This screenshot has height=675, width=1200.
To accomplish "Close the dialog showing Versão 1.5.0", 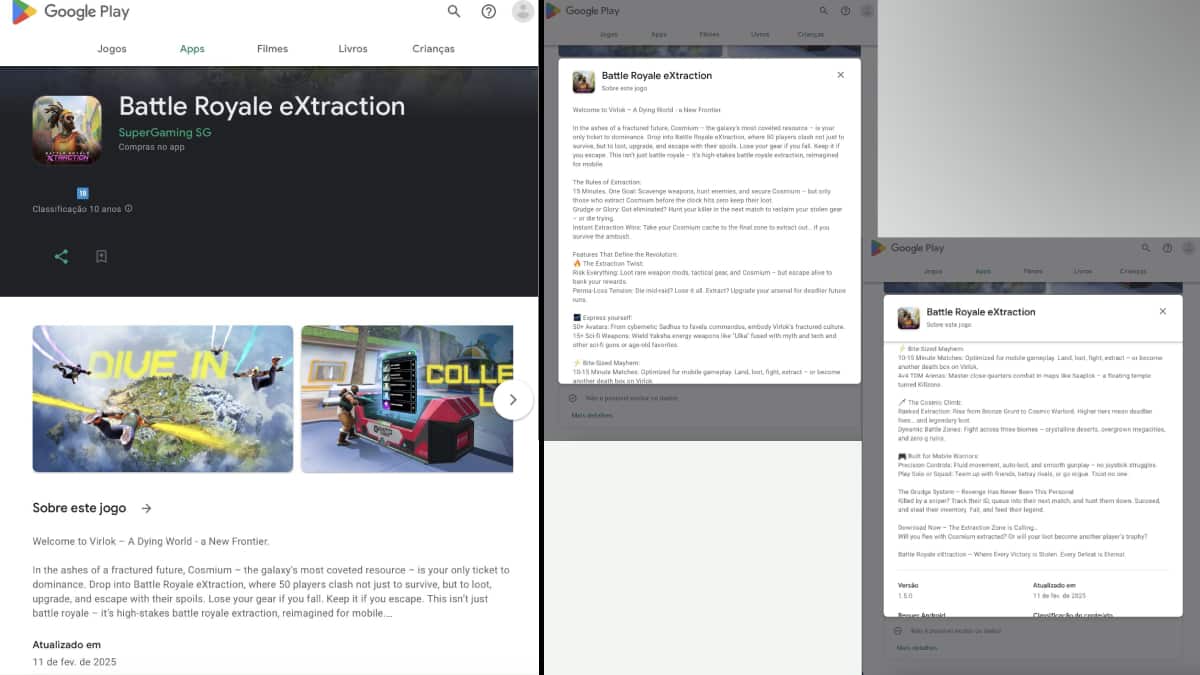I will (1162, 312).
